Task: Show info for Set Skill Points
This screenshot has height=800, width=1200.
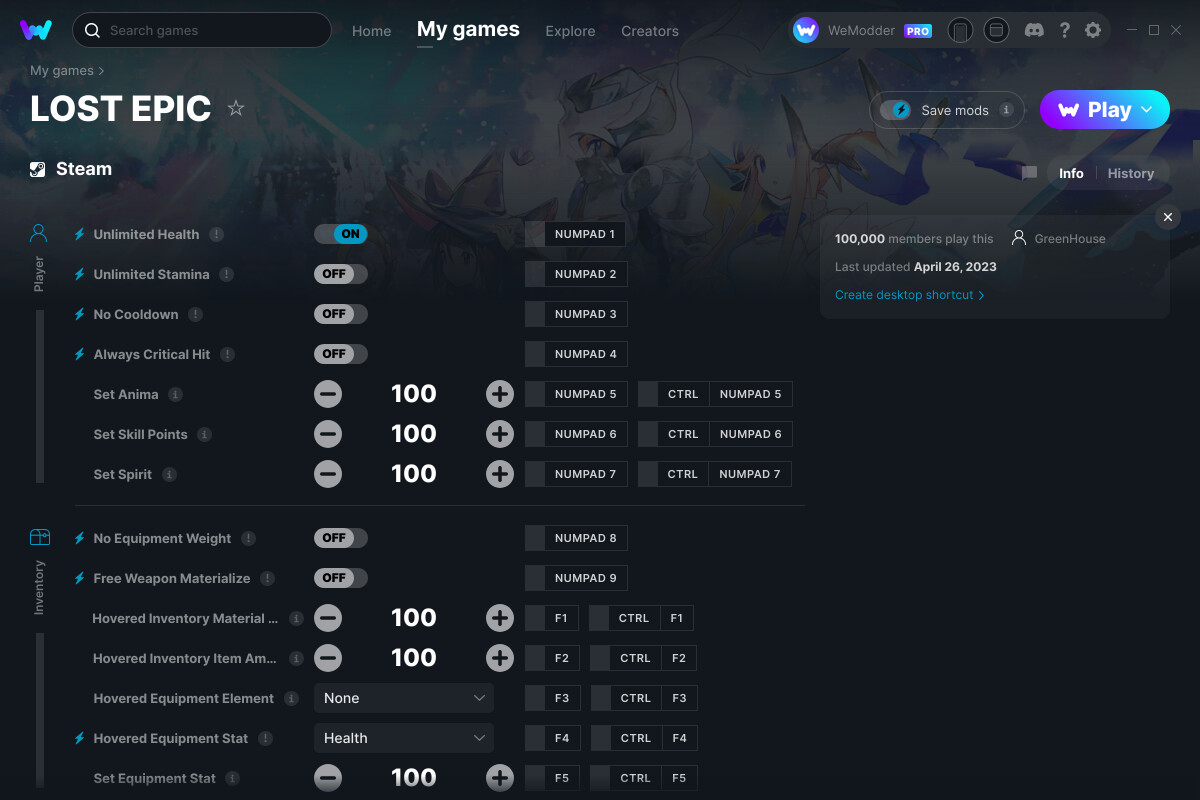Action: [204, 434]
